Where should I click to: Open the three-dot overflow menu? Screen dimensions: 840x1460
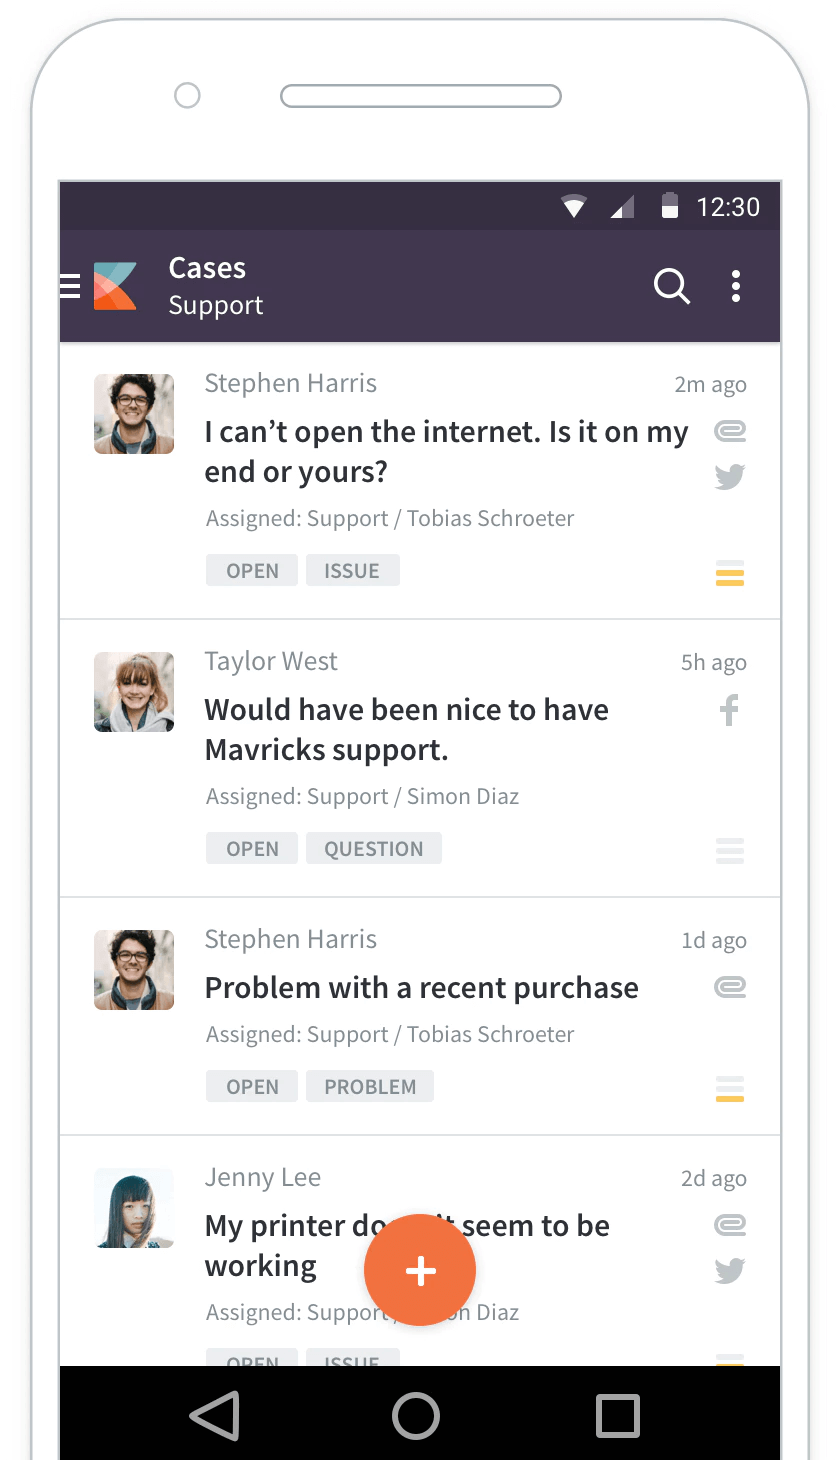(736, 287)
